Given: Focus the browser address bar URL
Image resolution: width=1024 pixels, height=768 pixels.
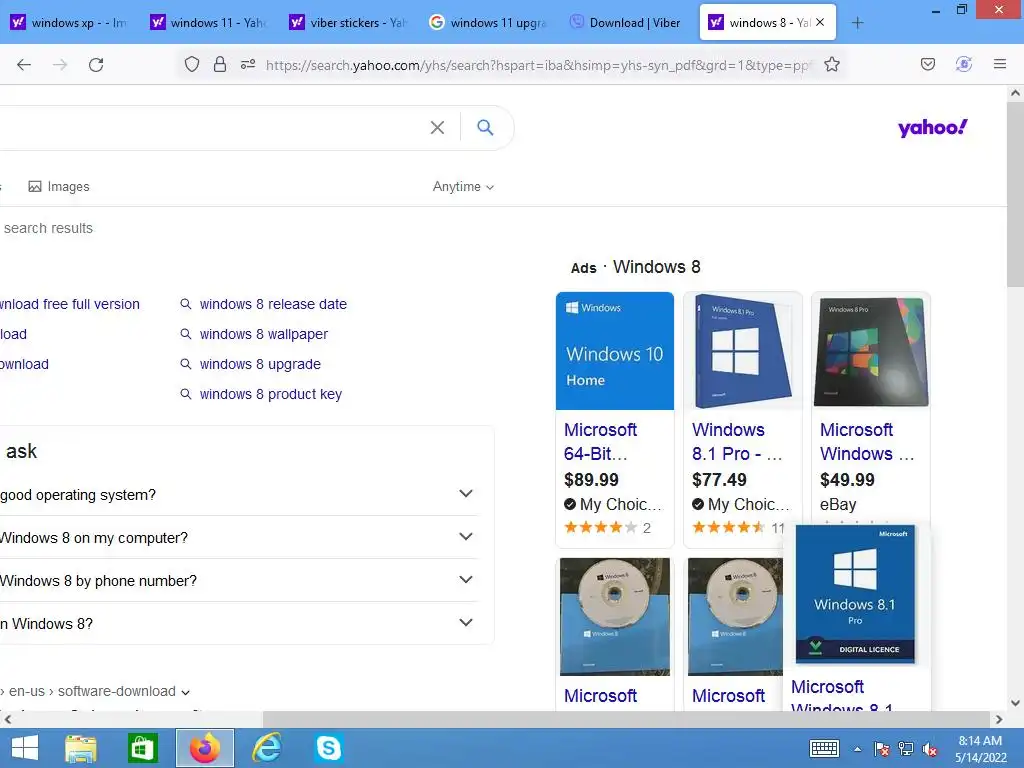Looking at the screenshot, I should click(539, 65).
